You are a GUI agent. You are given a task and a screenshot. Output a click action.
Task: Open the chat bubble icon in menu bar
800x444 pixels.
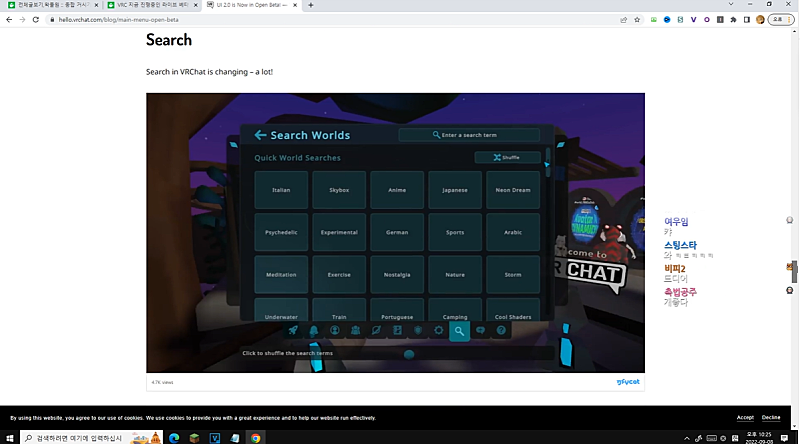(481, 331)
